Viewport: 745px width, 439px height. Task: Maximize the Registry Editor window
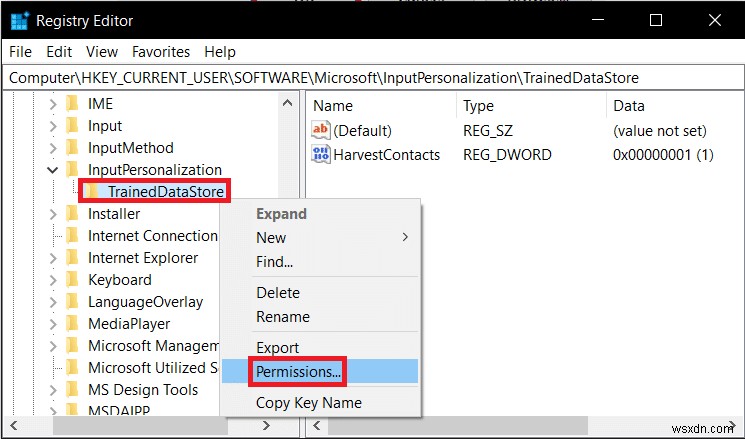click(656, 20)
